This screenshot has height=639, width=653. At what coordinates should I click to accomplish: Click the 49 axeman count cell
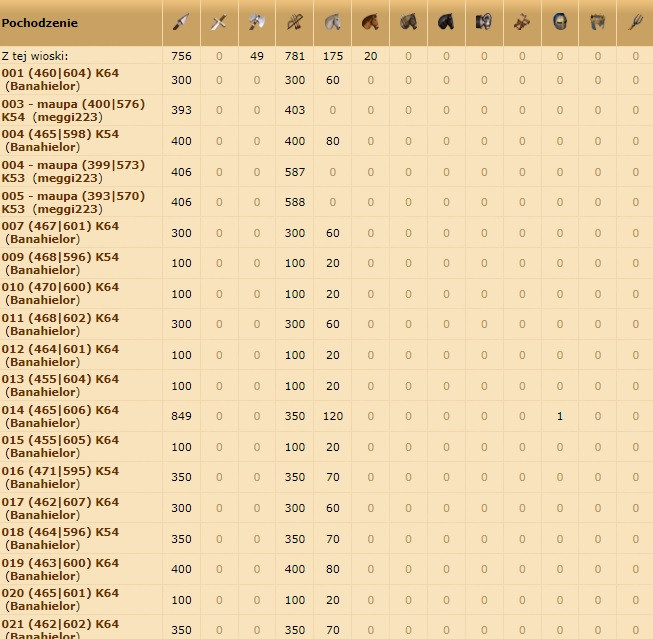coord(257,56)
